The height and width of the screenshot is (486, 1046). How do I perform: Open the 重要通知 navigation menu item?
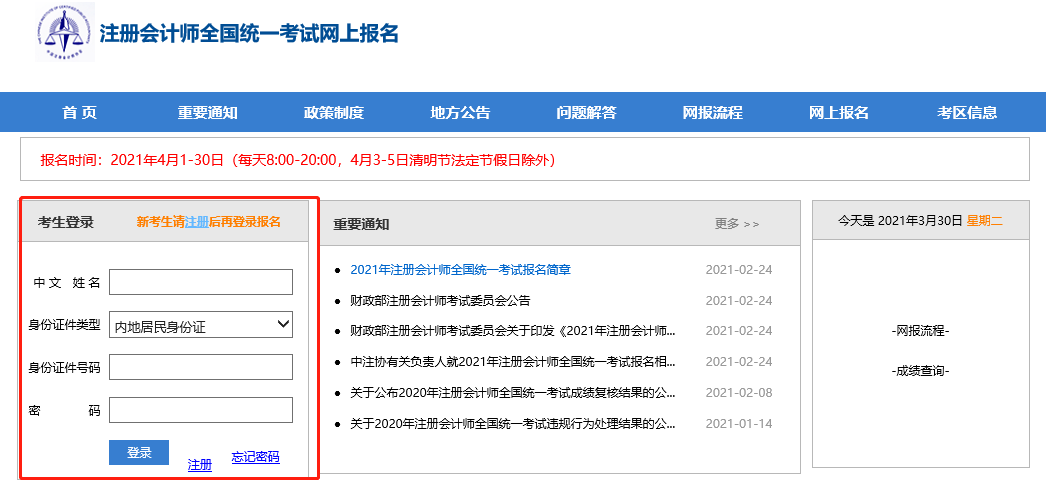click(x=207, y=112)
